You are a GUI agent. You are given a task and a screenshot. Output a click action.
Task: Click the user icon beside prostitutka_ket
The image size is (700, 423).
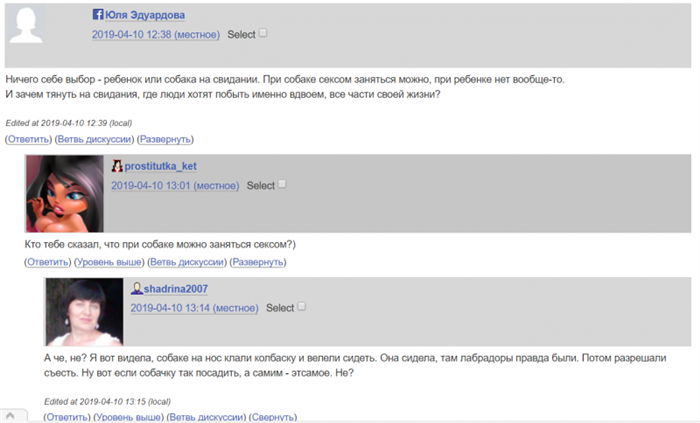117,166
